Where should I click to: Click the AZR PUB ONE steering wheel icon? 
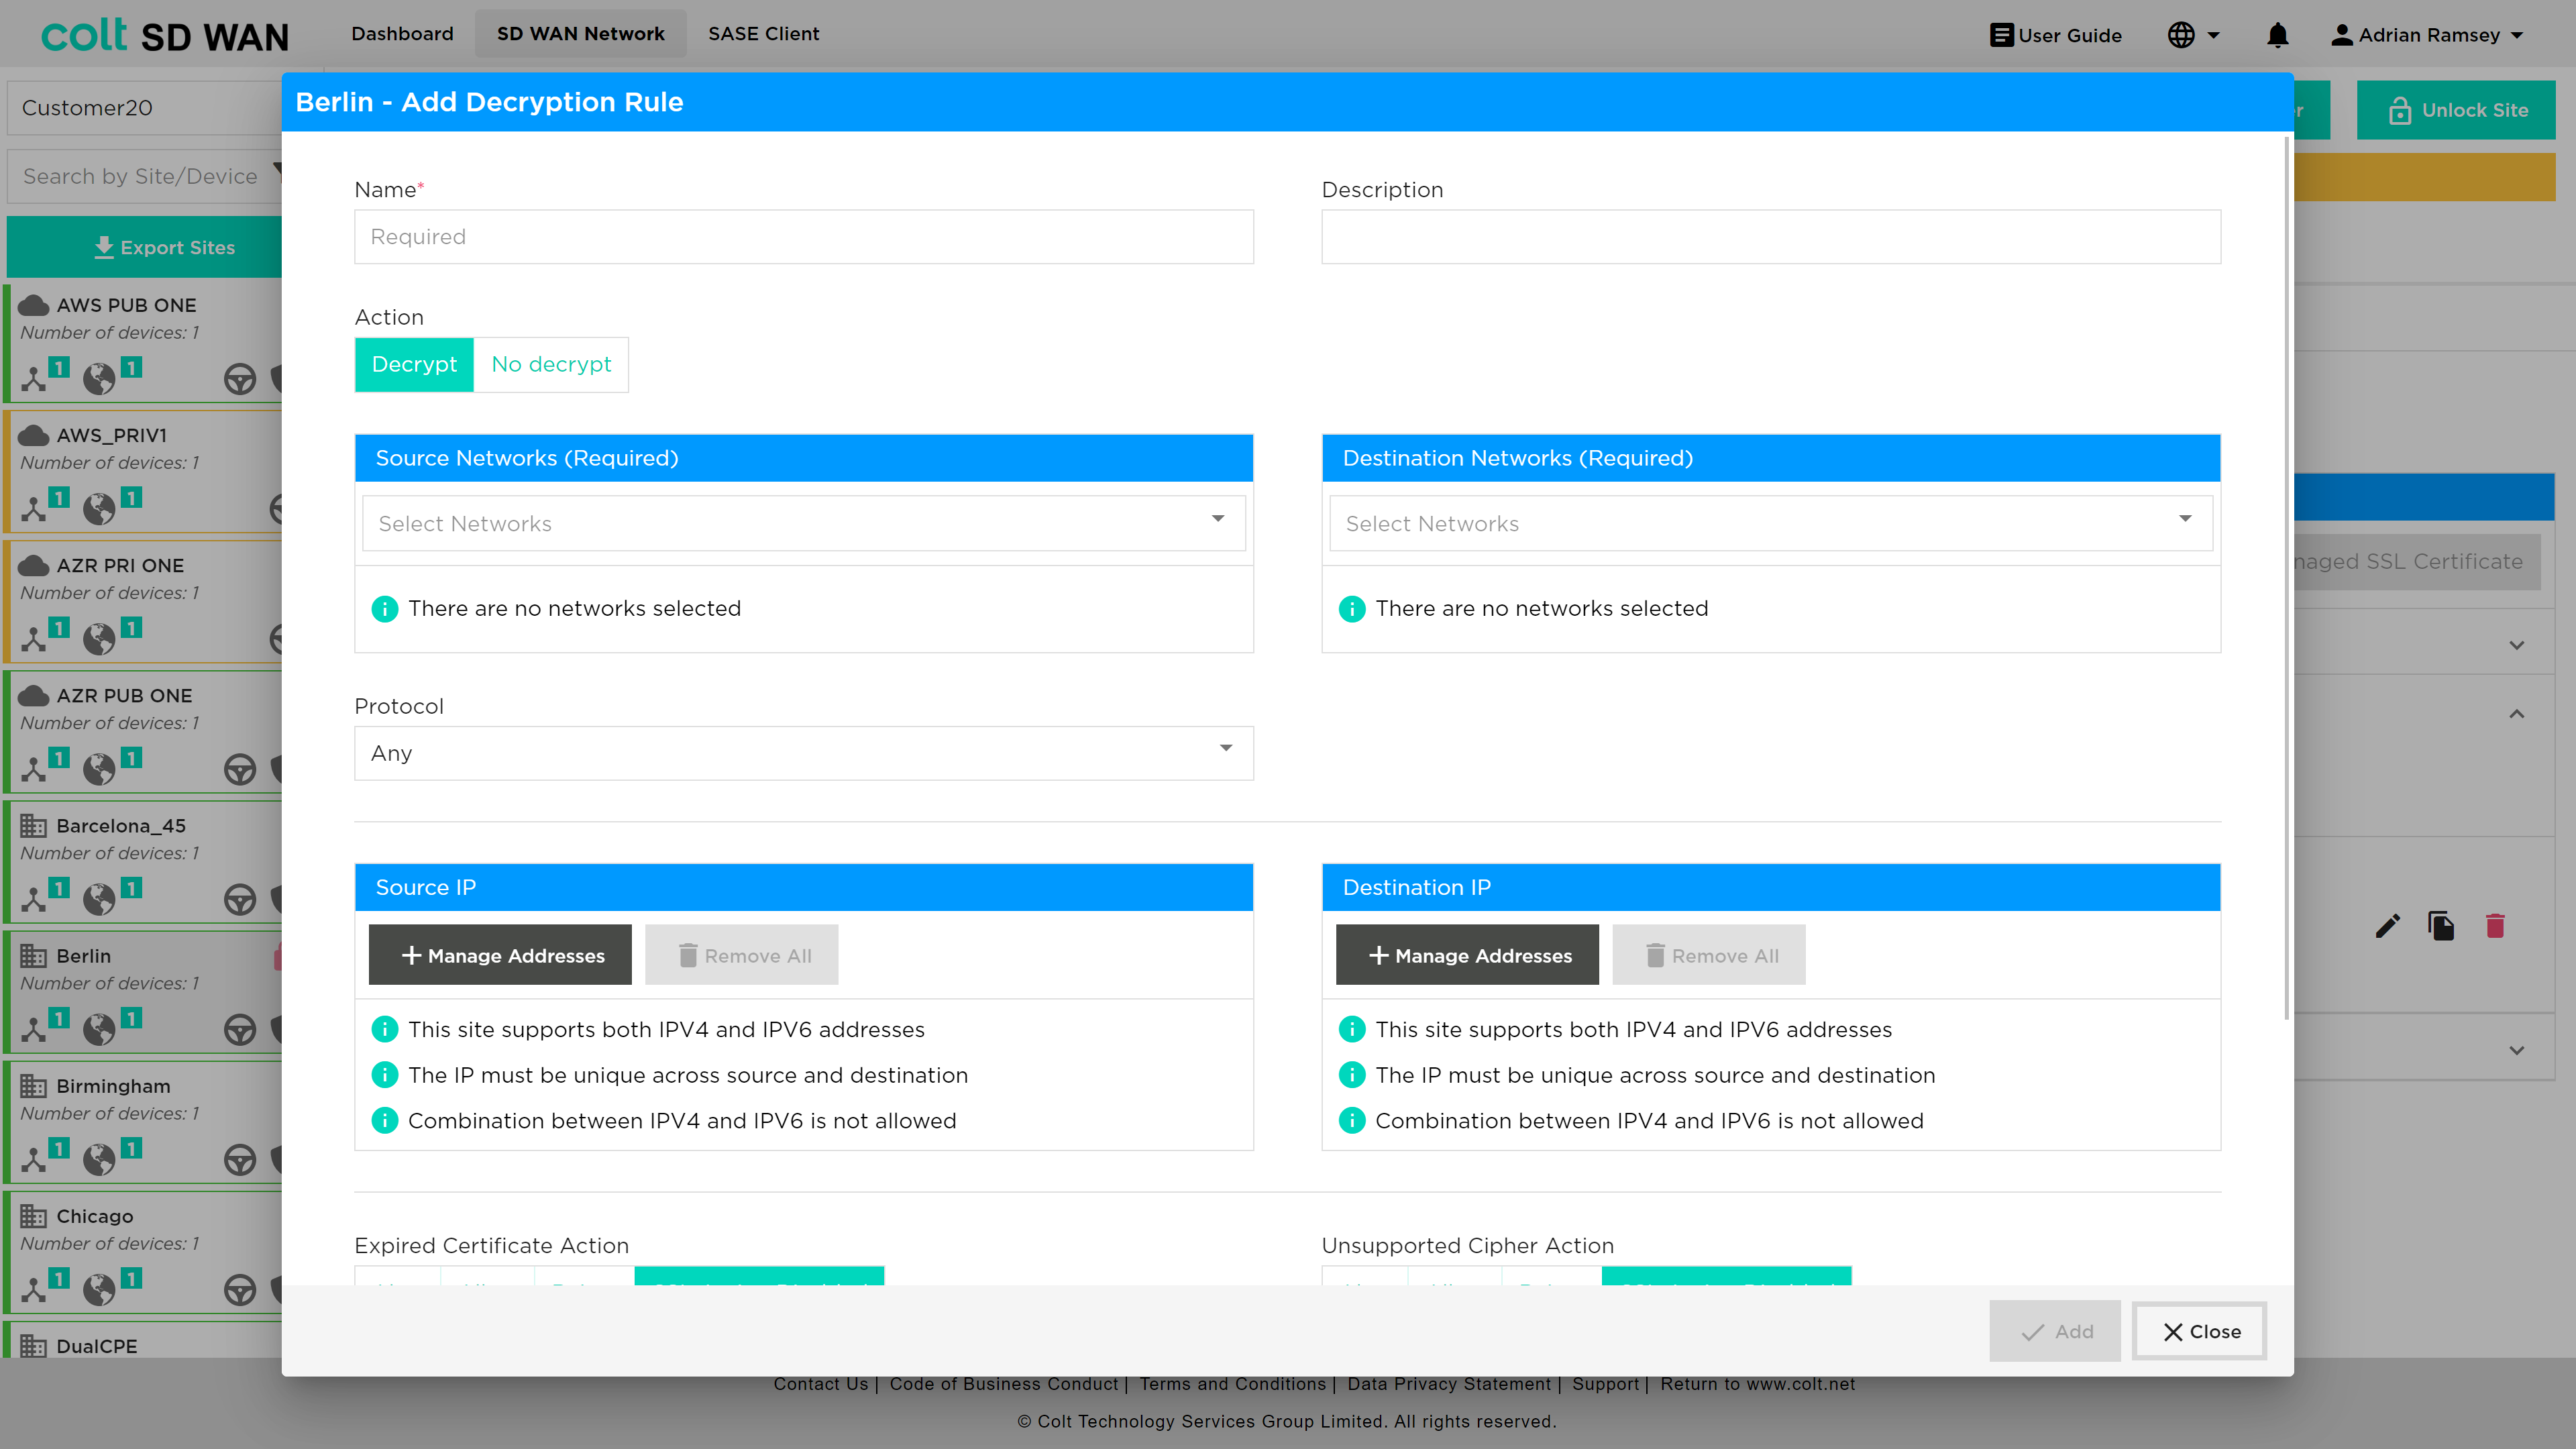240,769
